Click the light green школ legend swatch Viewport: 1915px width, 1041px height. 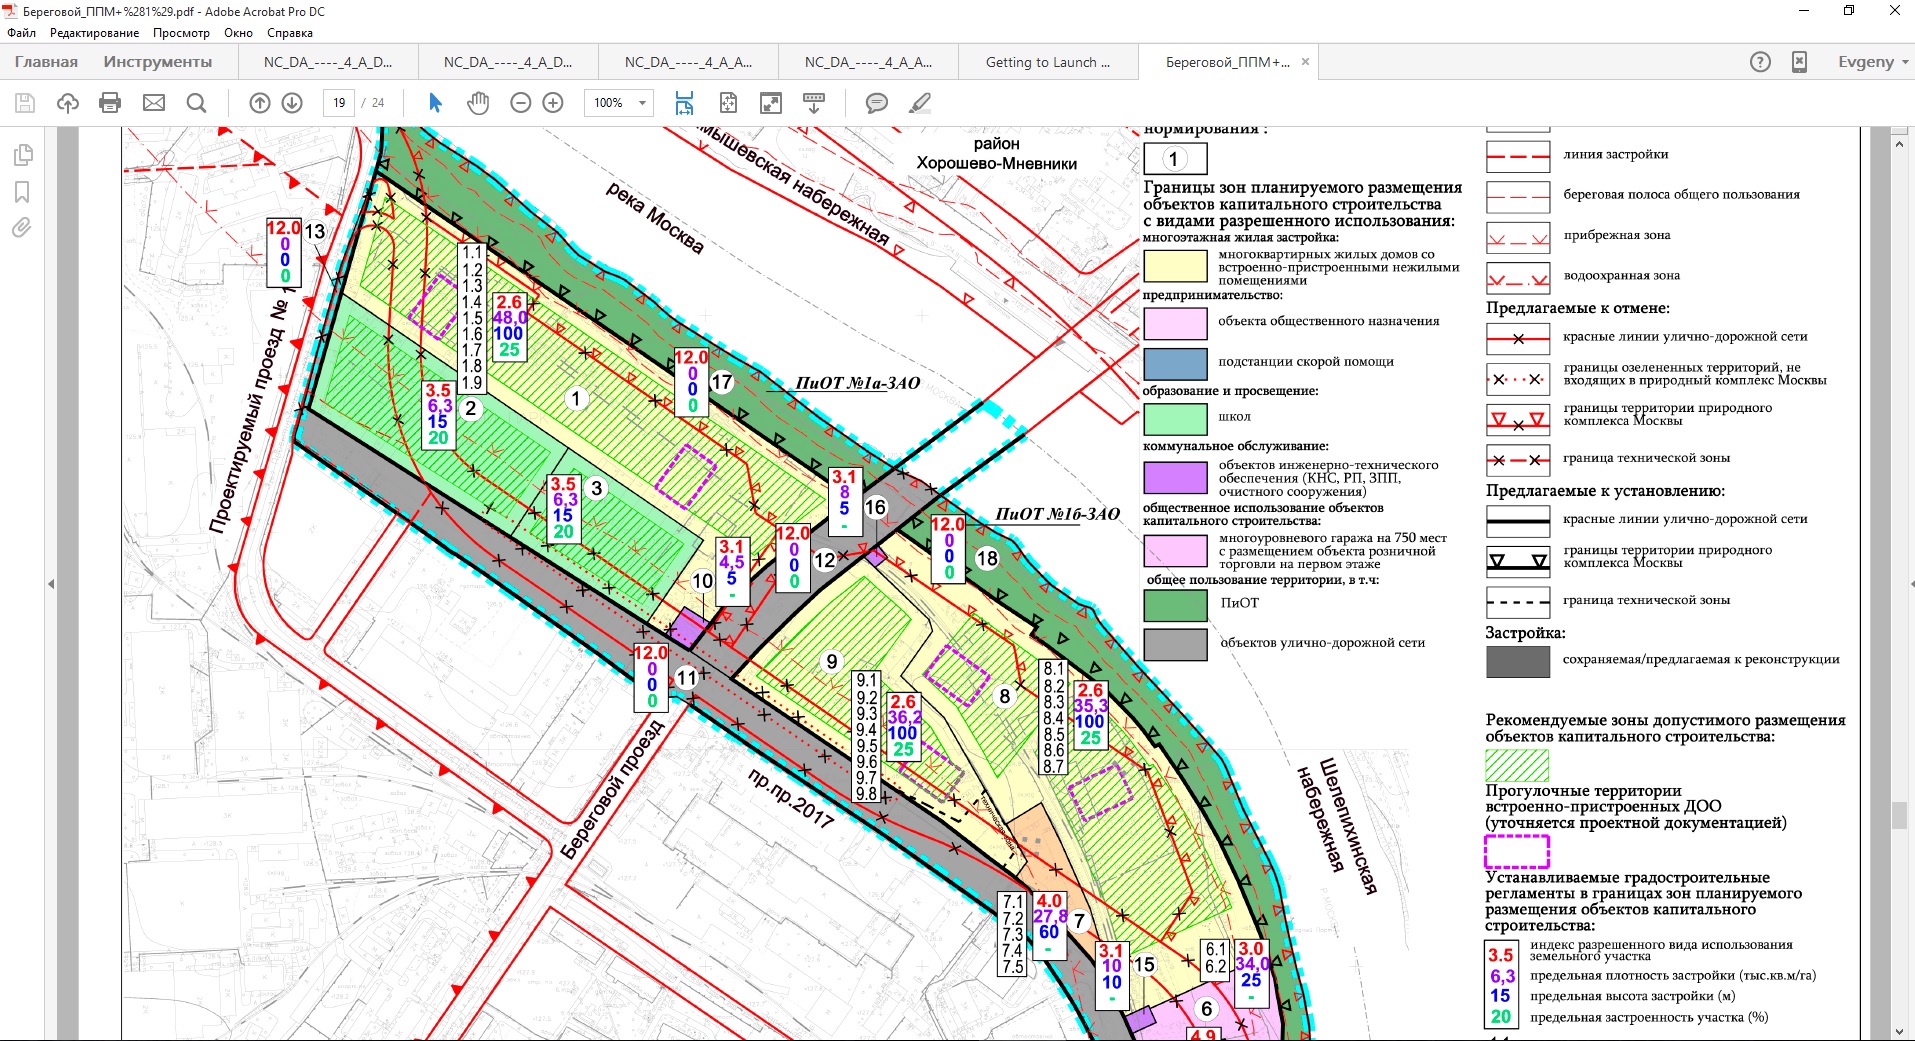pos(1175,418)
